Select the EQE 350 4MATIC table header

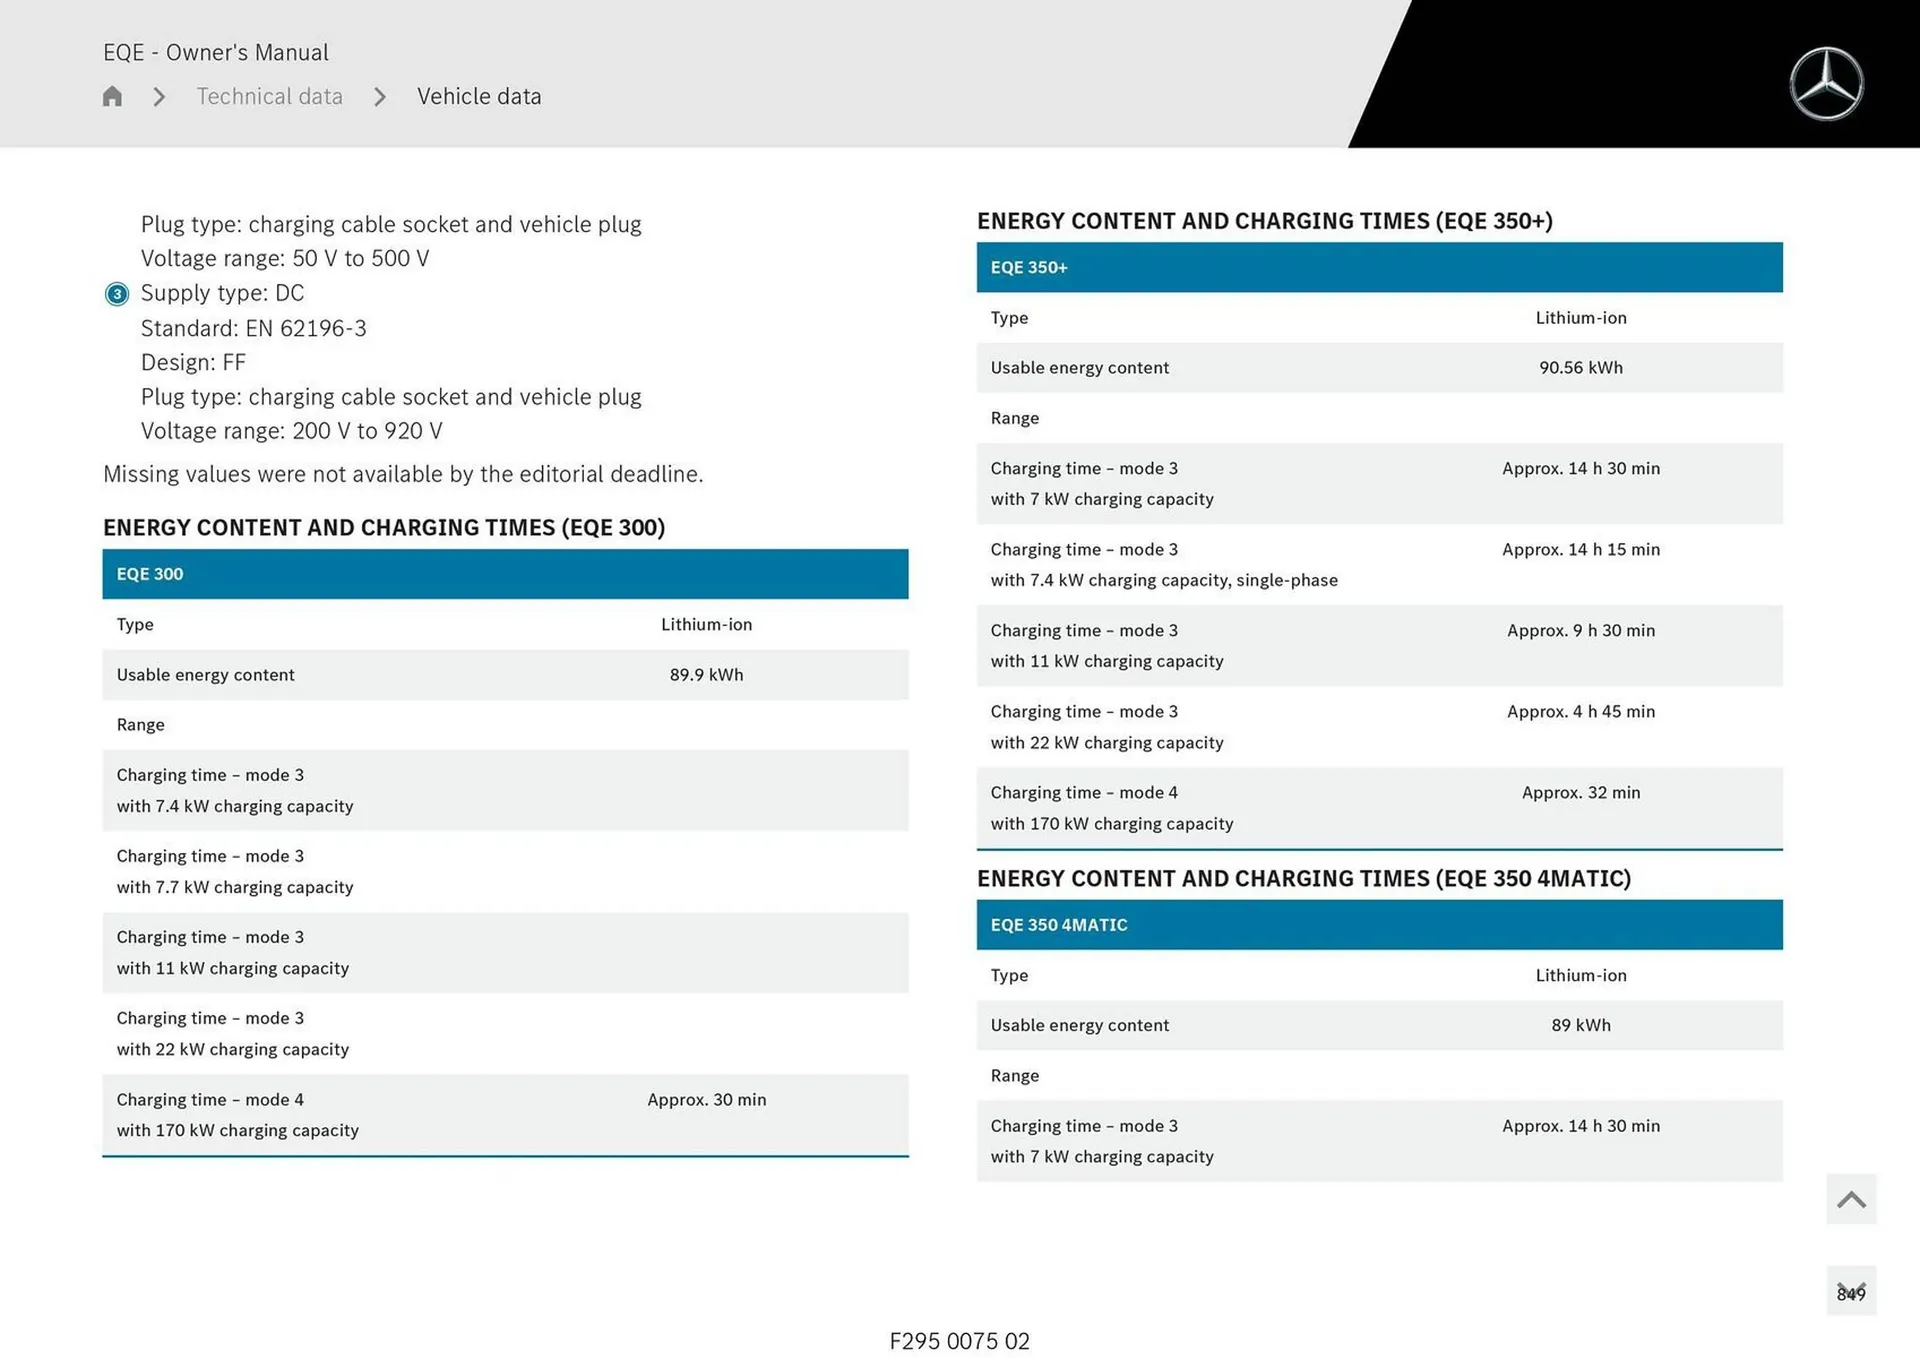point(1379,925)
